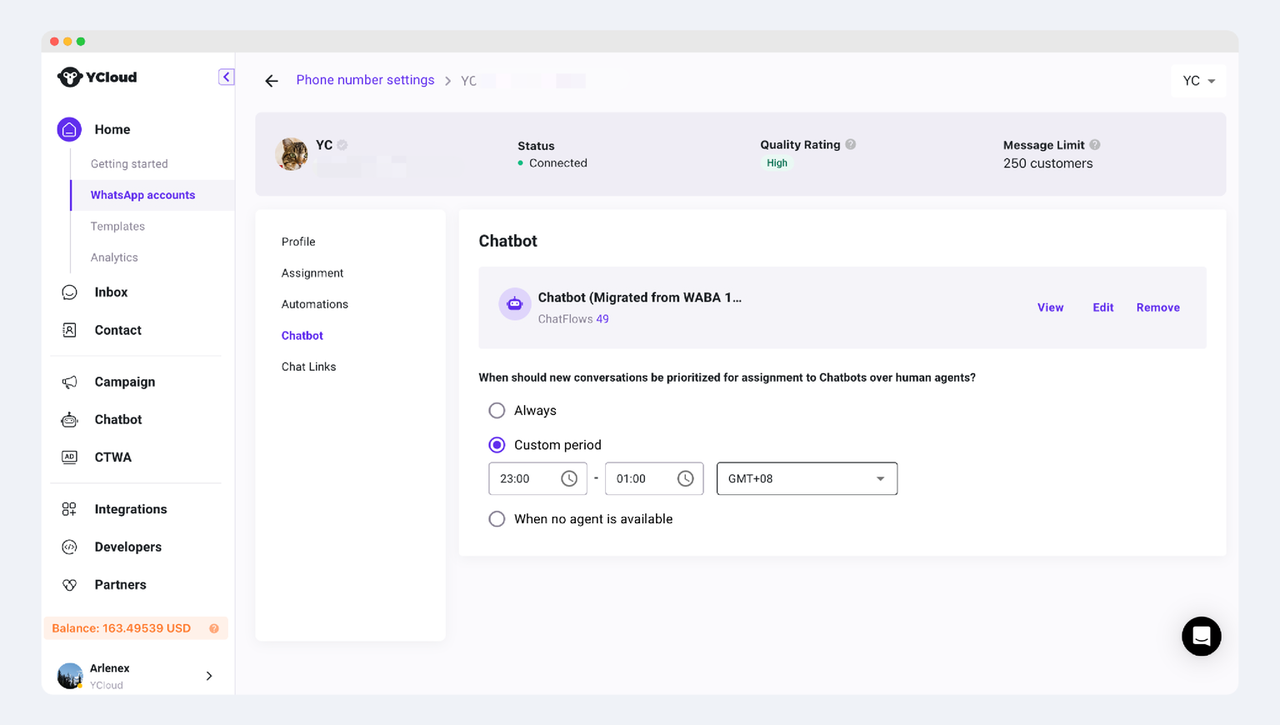
Task: Select the Custom period radio option
Action: click(x=497, y=445)
